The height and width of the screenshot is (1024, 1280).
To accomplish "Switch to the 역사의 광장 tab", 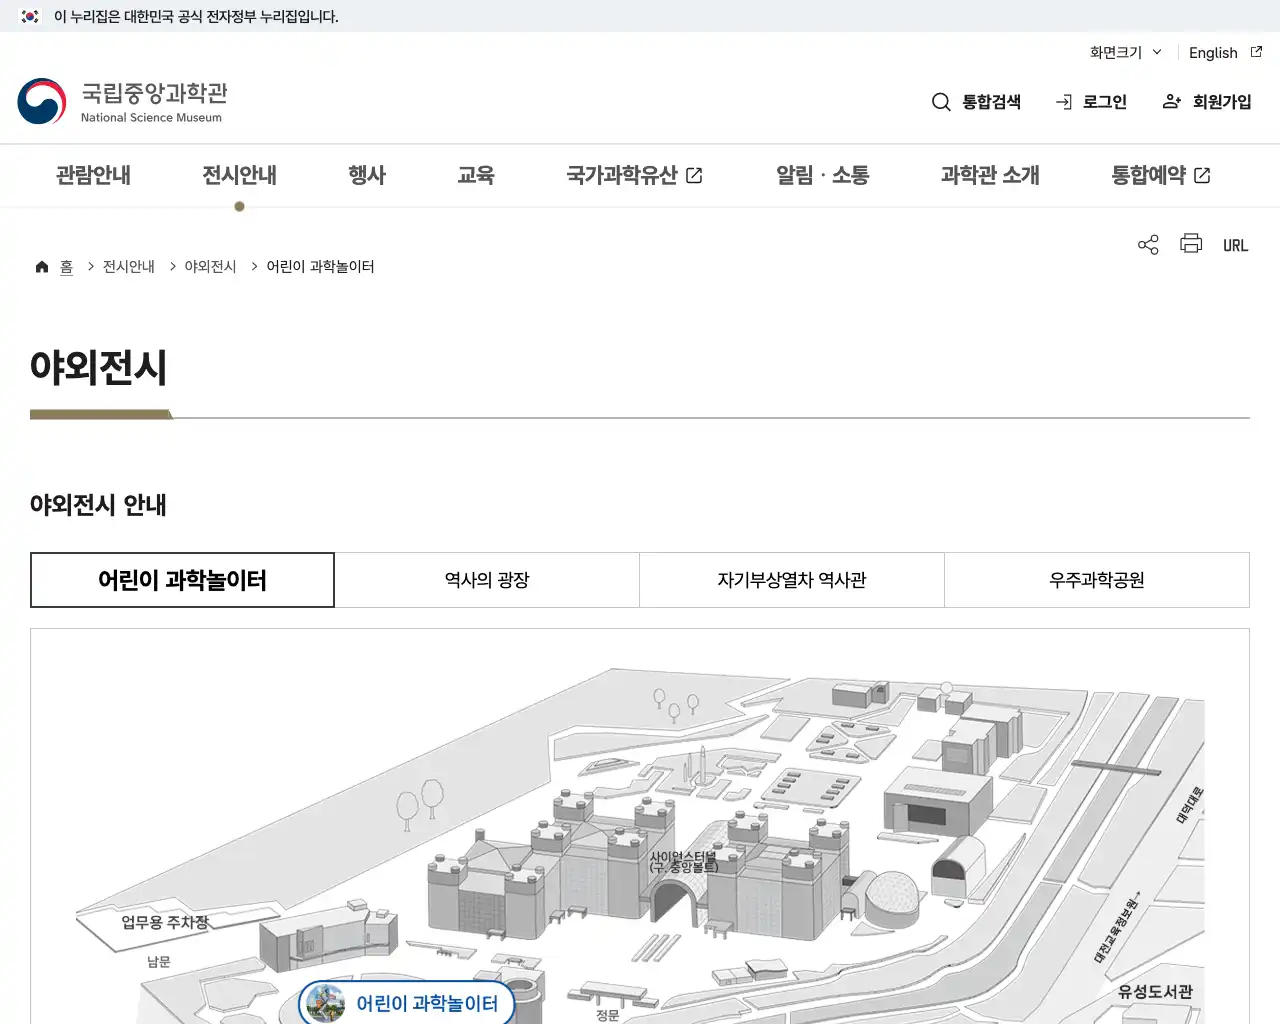I will (486, 580).
